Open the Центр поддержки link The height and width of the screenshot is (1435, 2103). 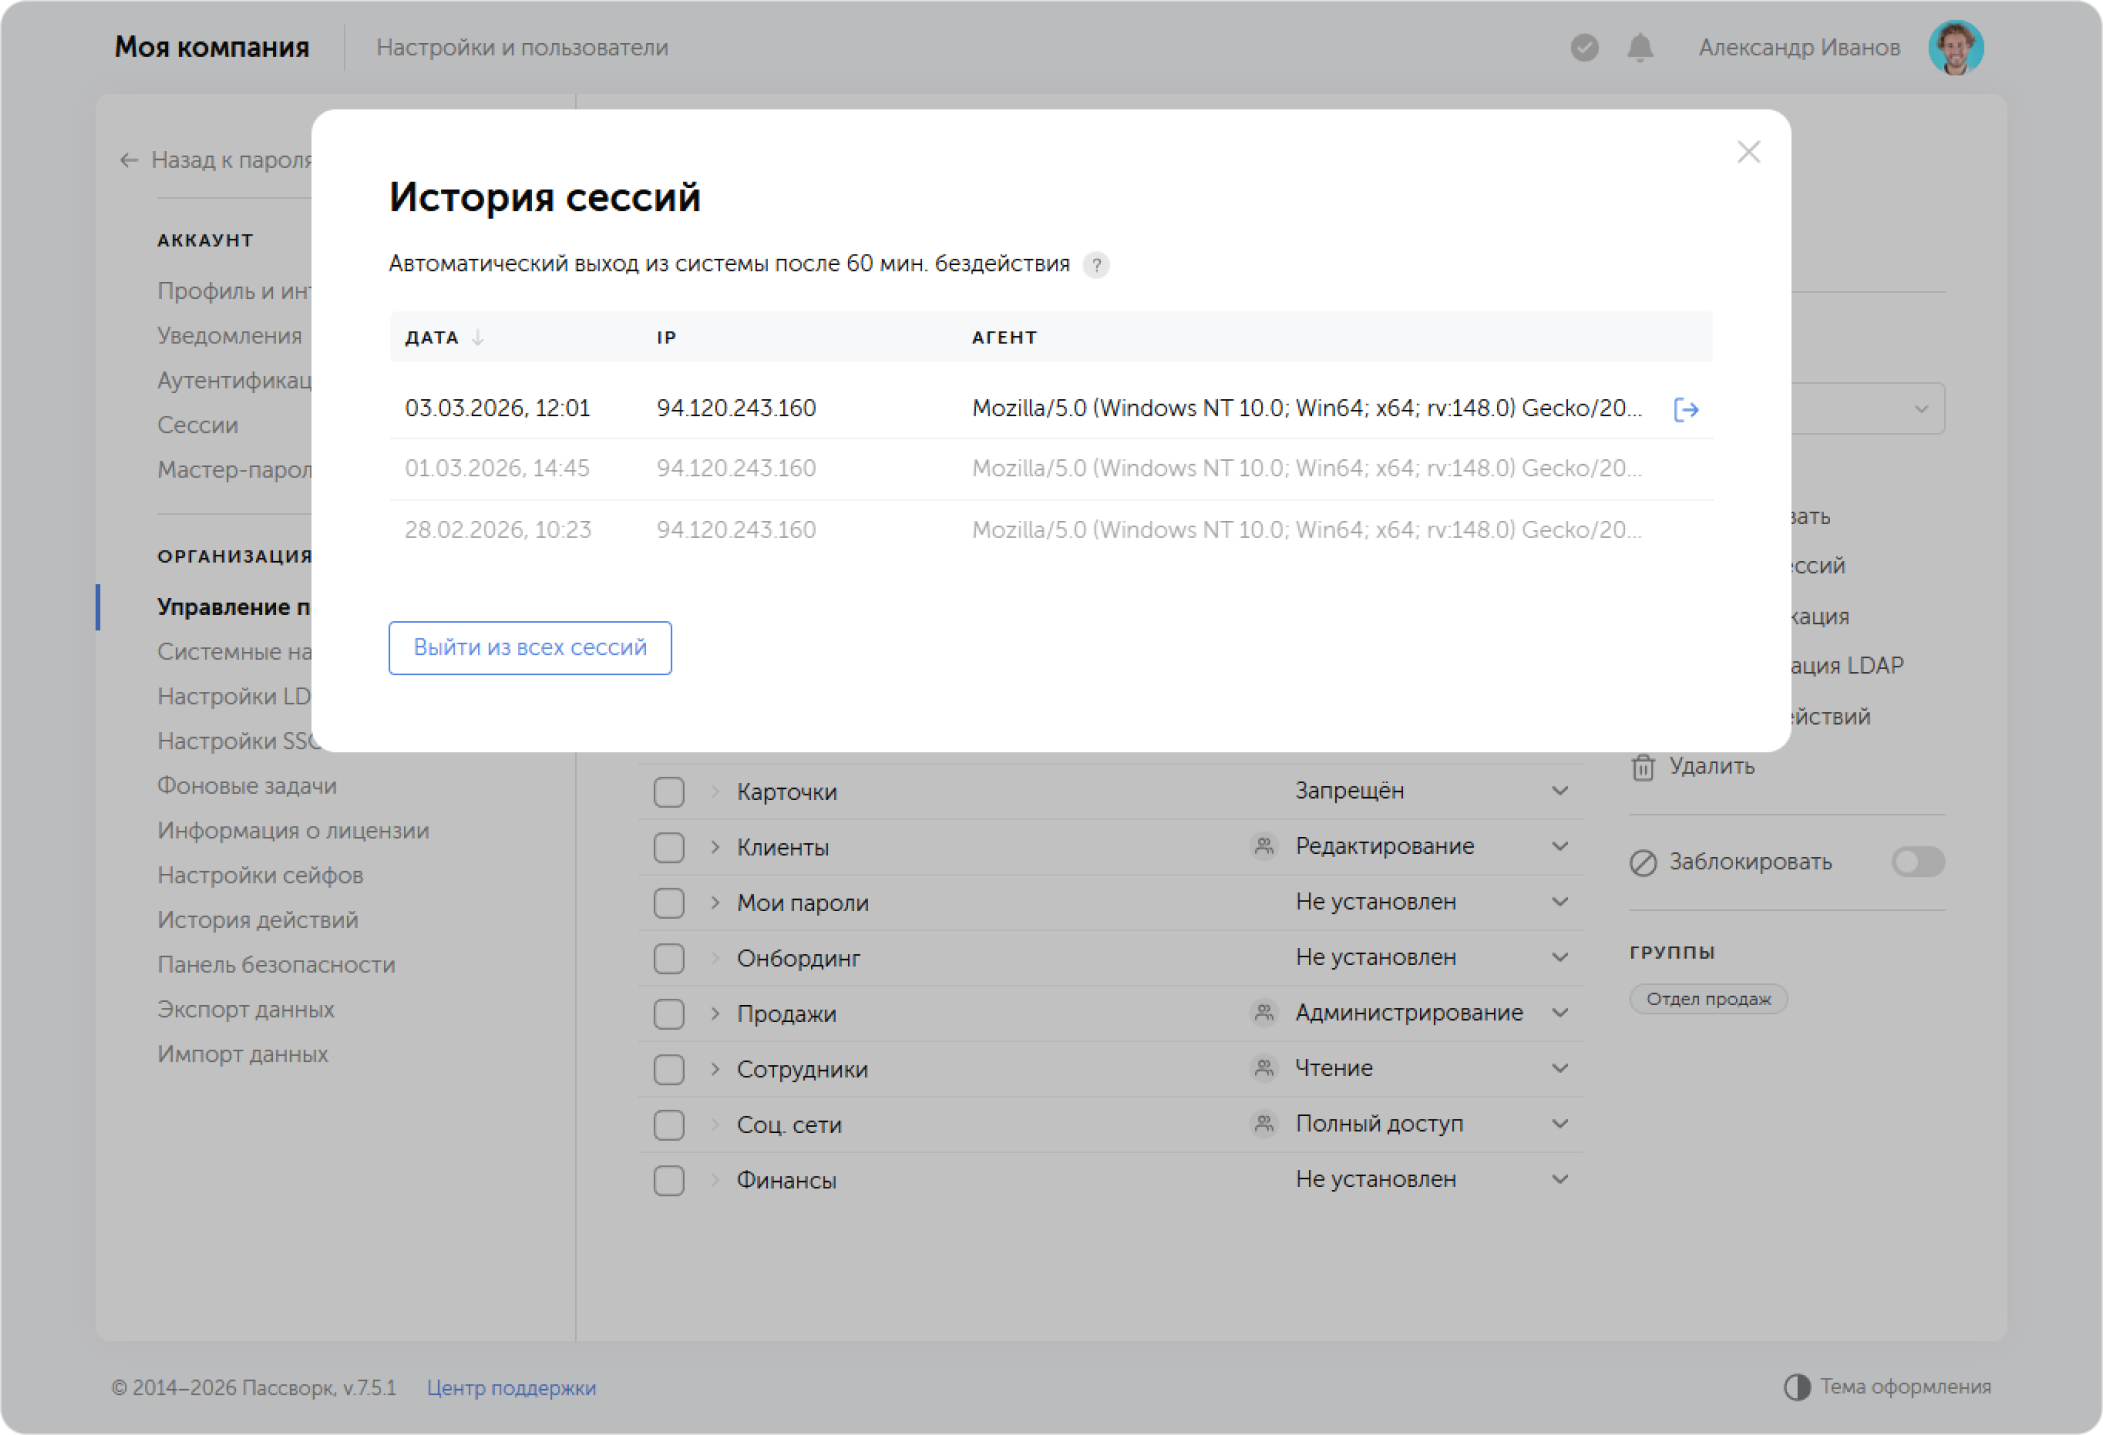click(x=511, y=1388)
